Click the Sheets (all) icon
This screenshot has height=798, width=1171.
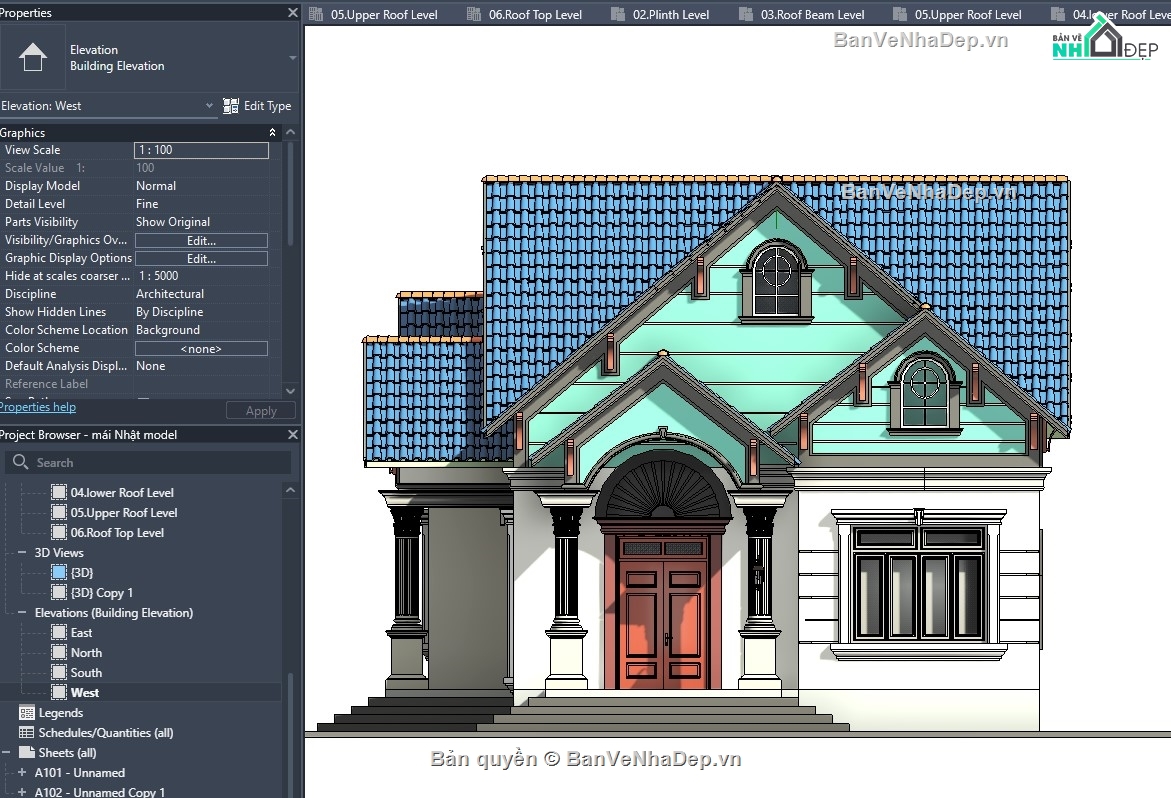pyautogui.click(x=27, y=752)
